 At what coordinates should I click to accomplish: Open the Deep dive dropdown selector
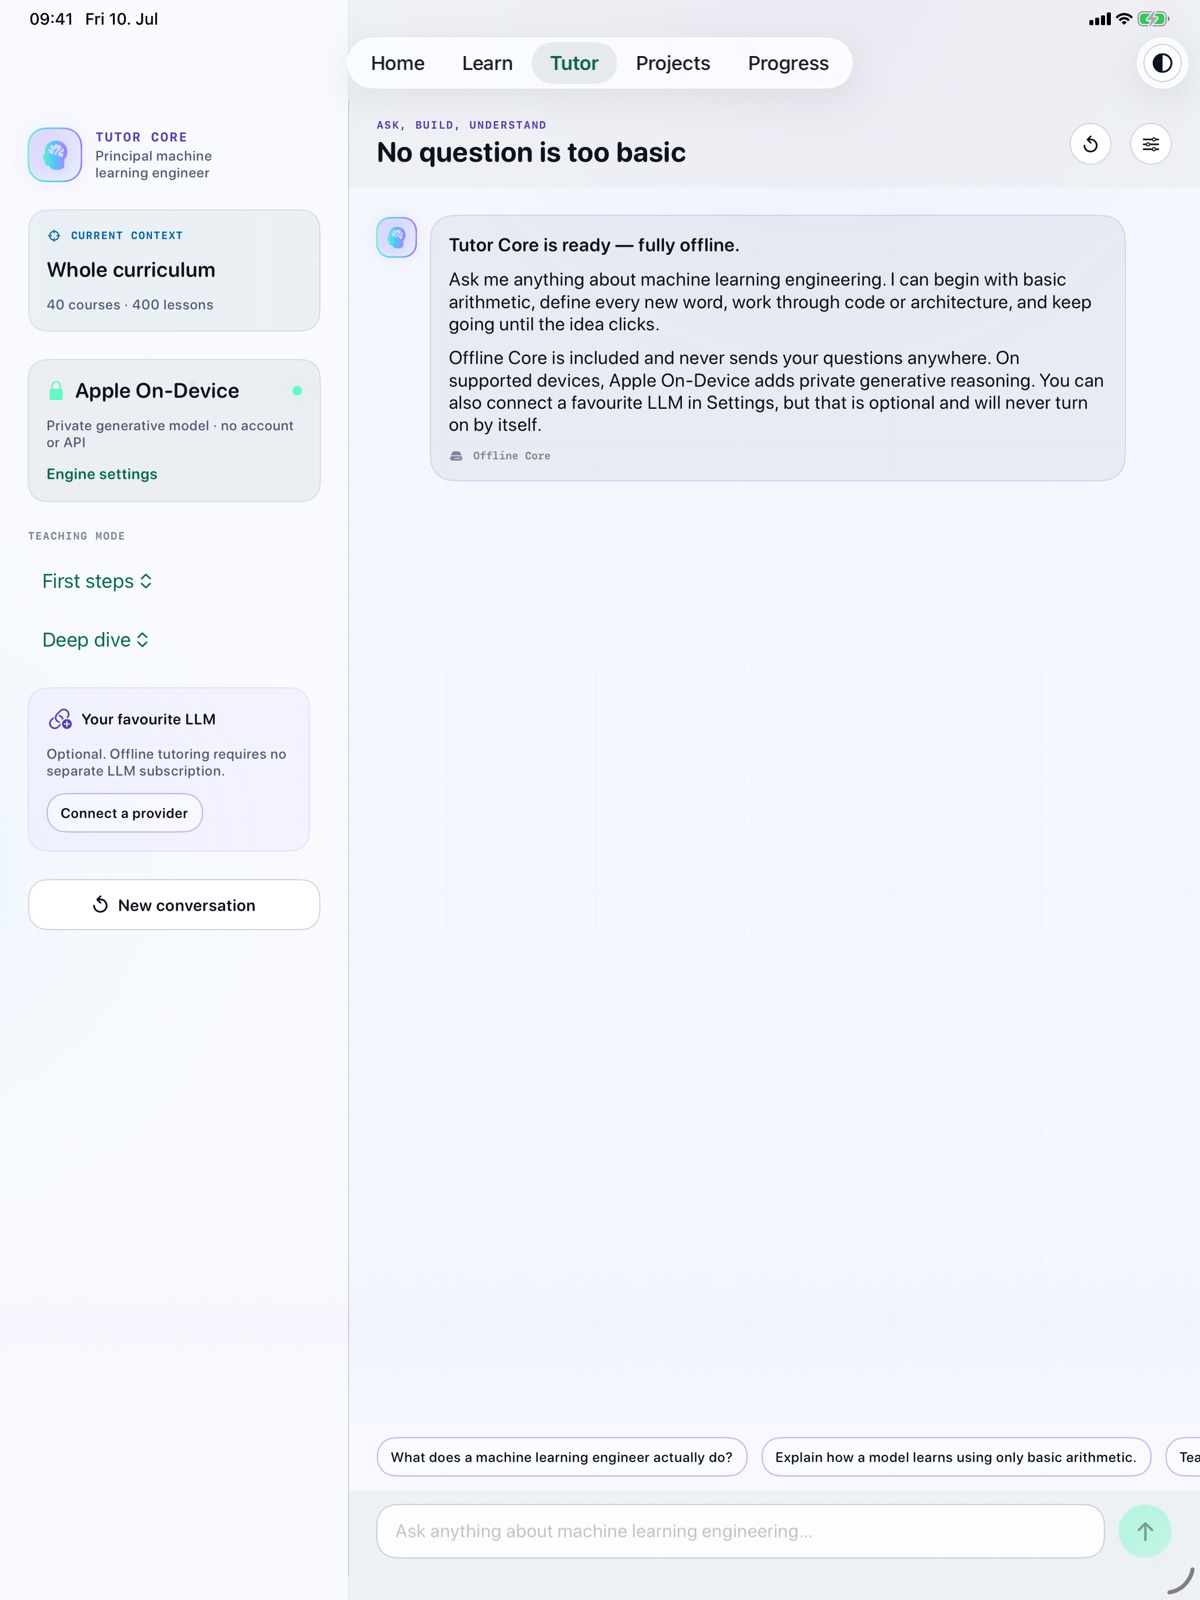(x=95, y=640)
